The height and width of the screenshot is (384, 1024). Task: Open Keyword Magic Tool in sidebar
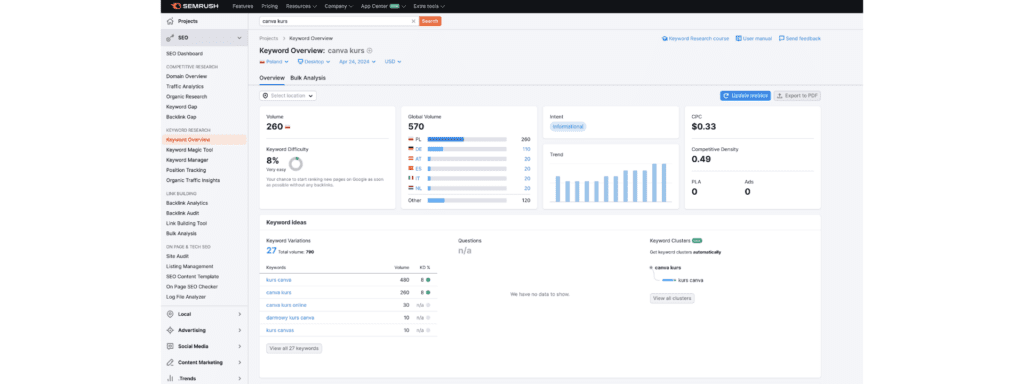[189, 150]
